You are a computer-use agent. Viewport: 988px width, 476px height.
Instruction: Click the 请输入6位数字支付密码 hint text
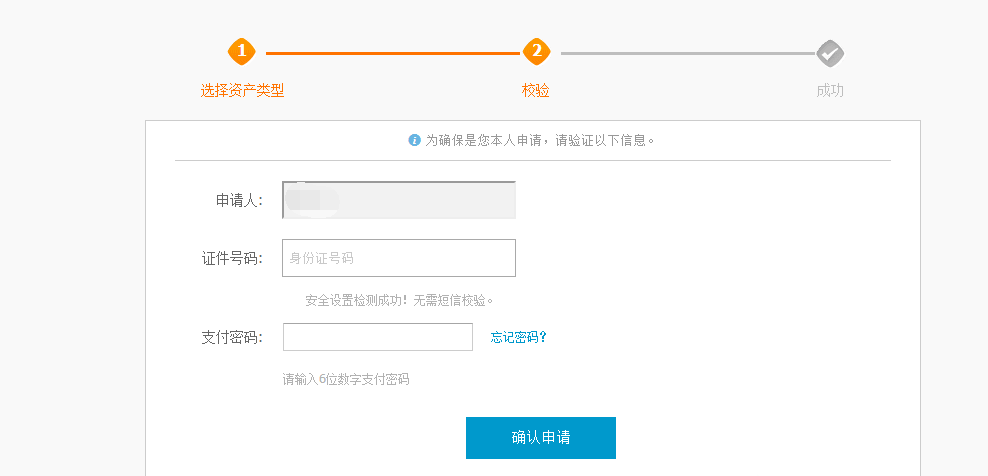[x=346, y=380]
